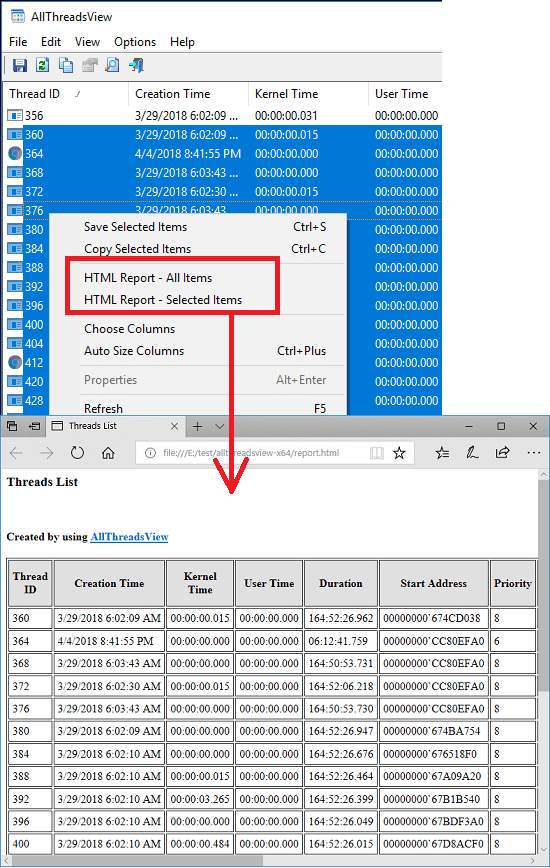550x868 pixels.
Task: Click the Save toolbar icon in AllThreadsView
Action: pos(20,65)
